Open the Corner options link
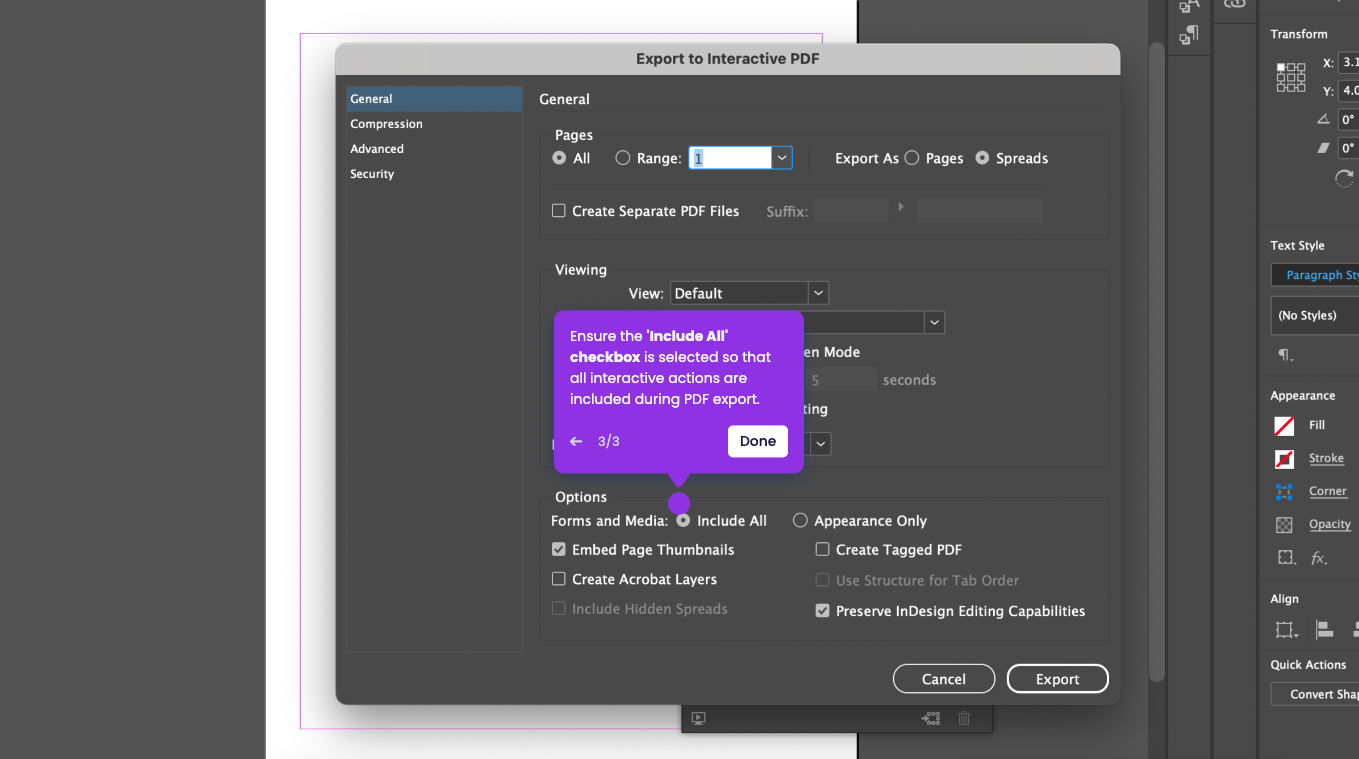Image resolution: width=1359 pixels, height=759 pixels. coord(1328,491)
